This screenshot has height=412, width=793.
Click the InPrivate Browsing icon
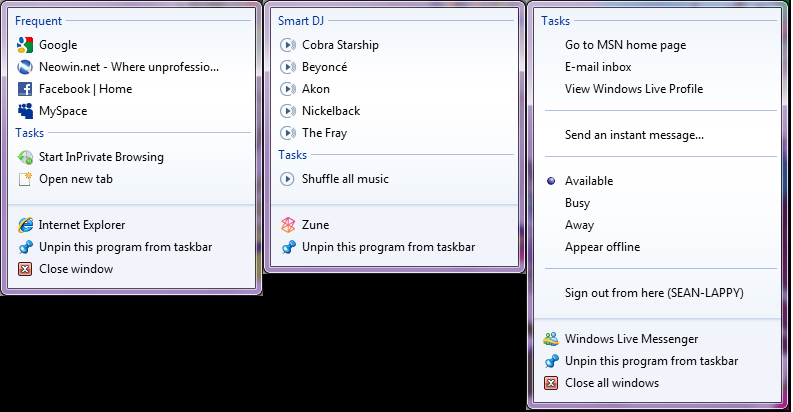pyautogui.click(x=25, y=157)
